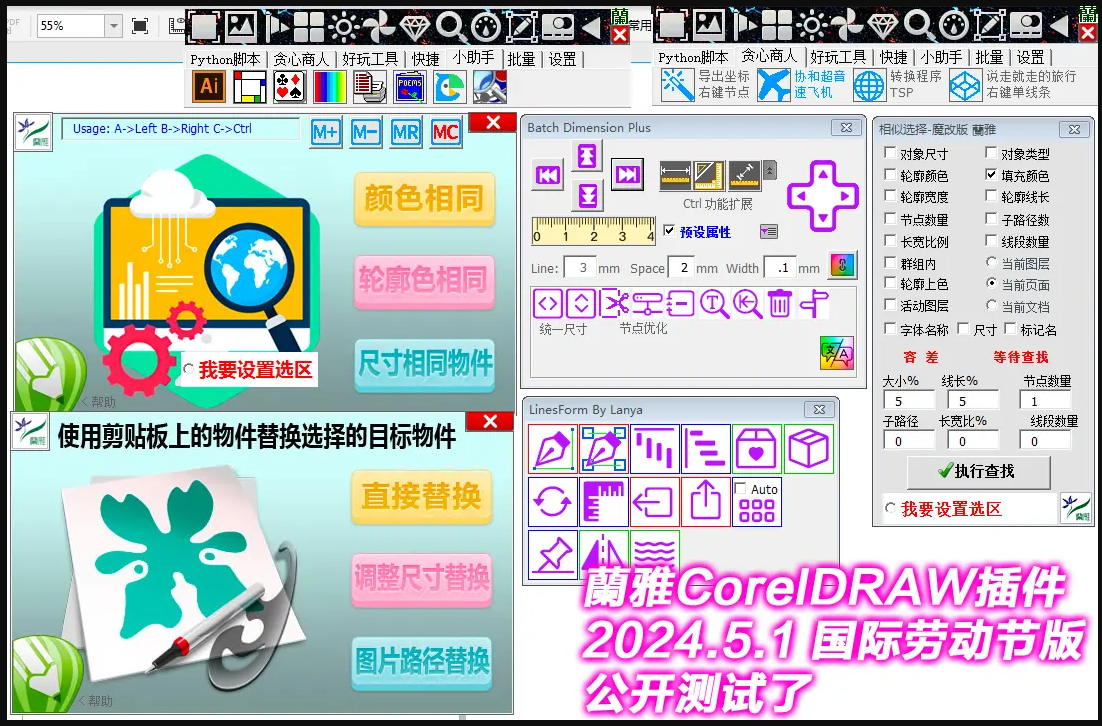Click the purple ruler icon in LinesForm

604,502
